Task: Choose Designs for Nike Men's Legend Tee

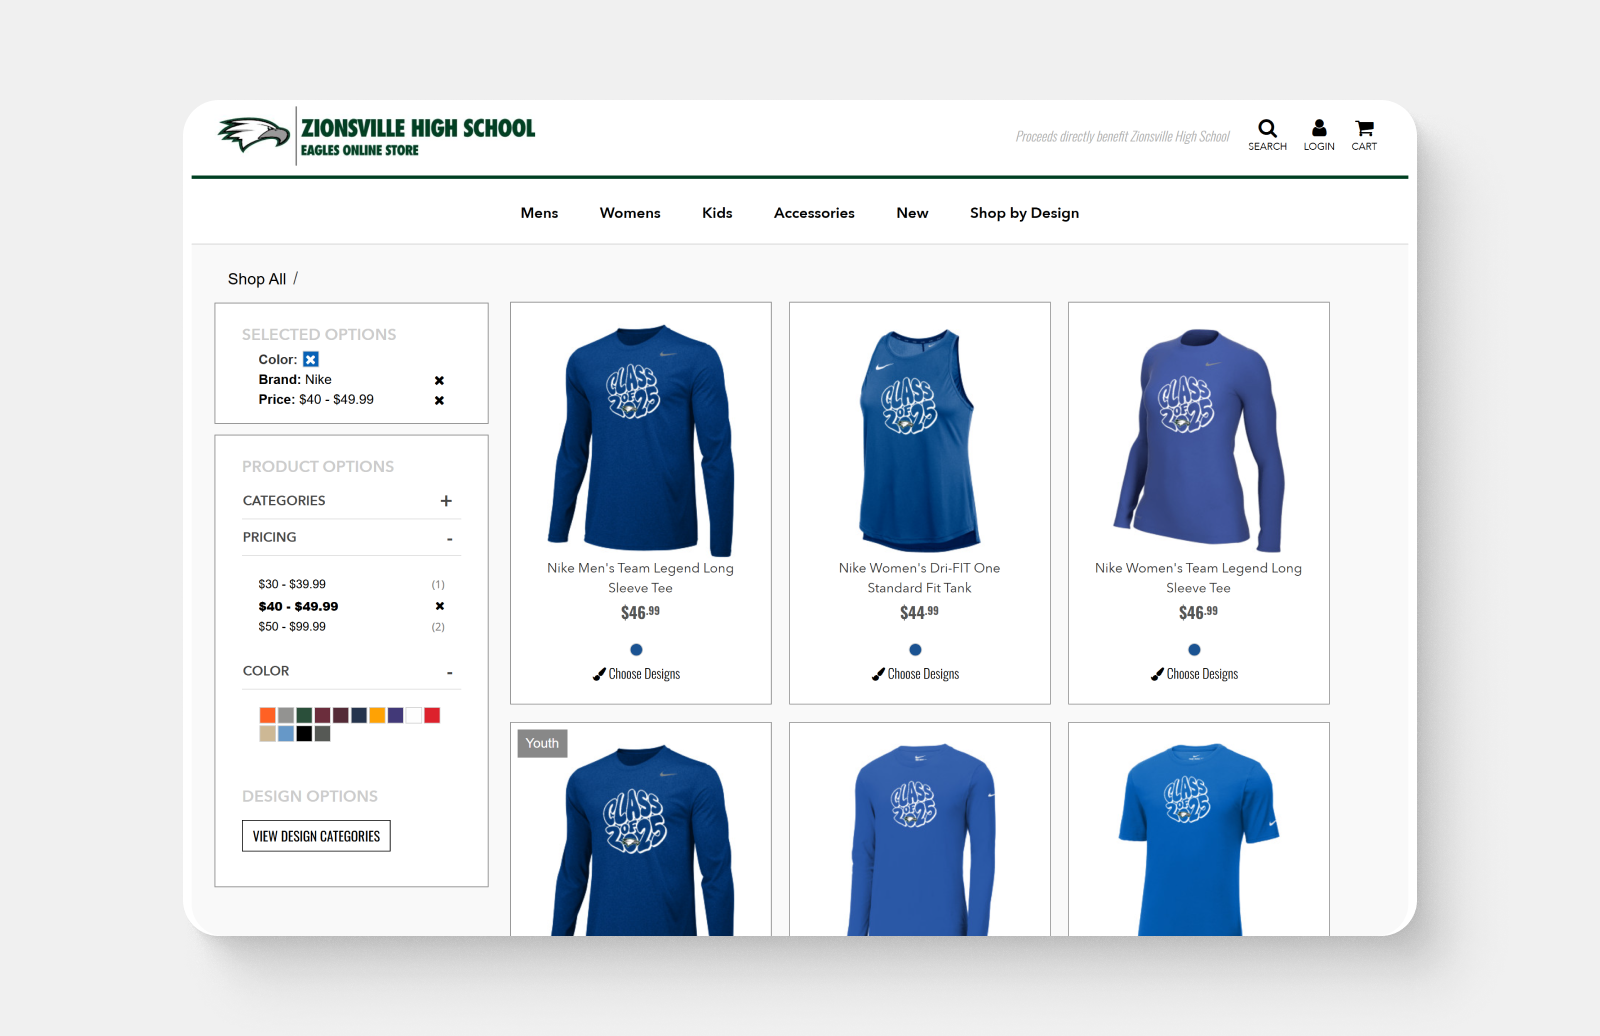Action: (x=636, y=674)
